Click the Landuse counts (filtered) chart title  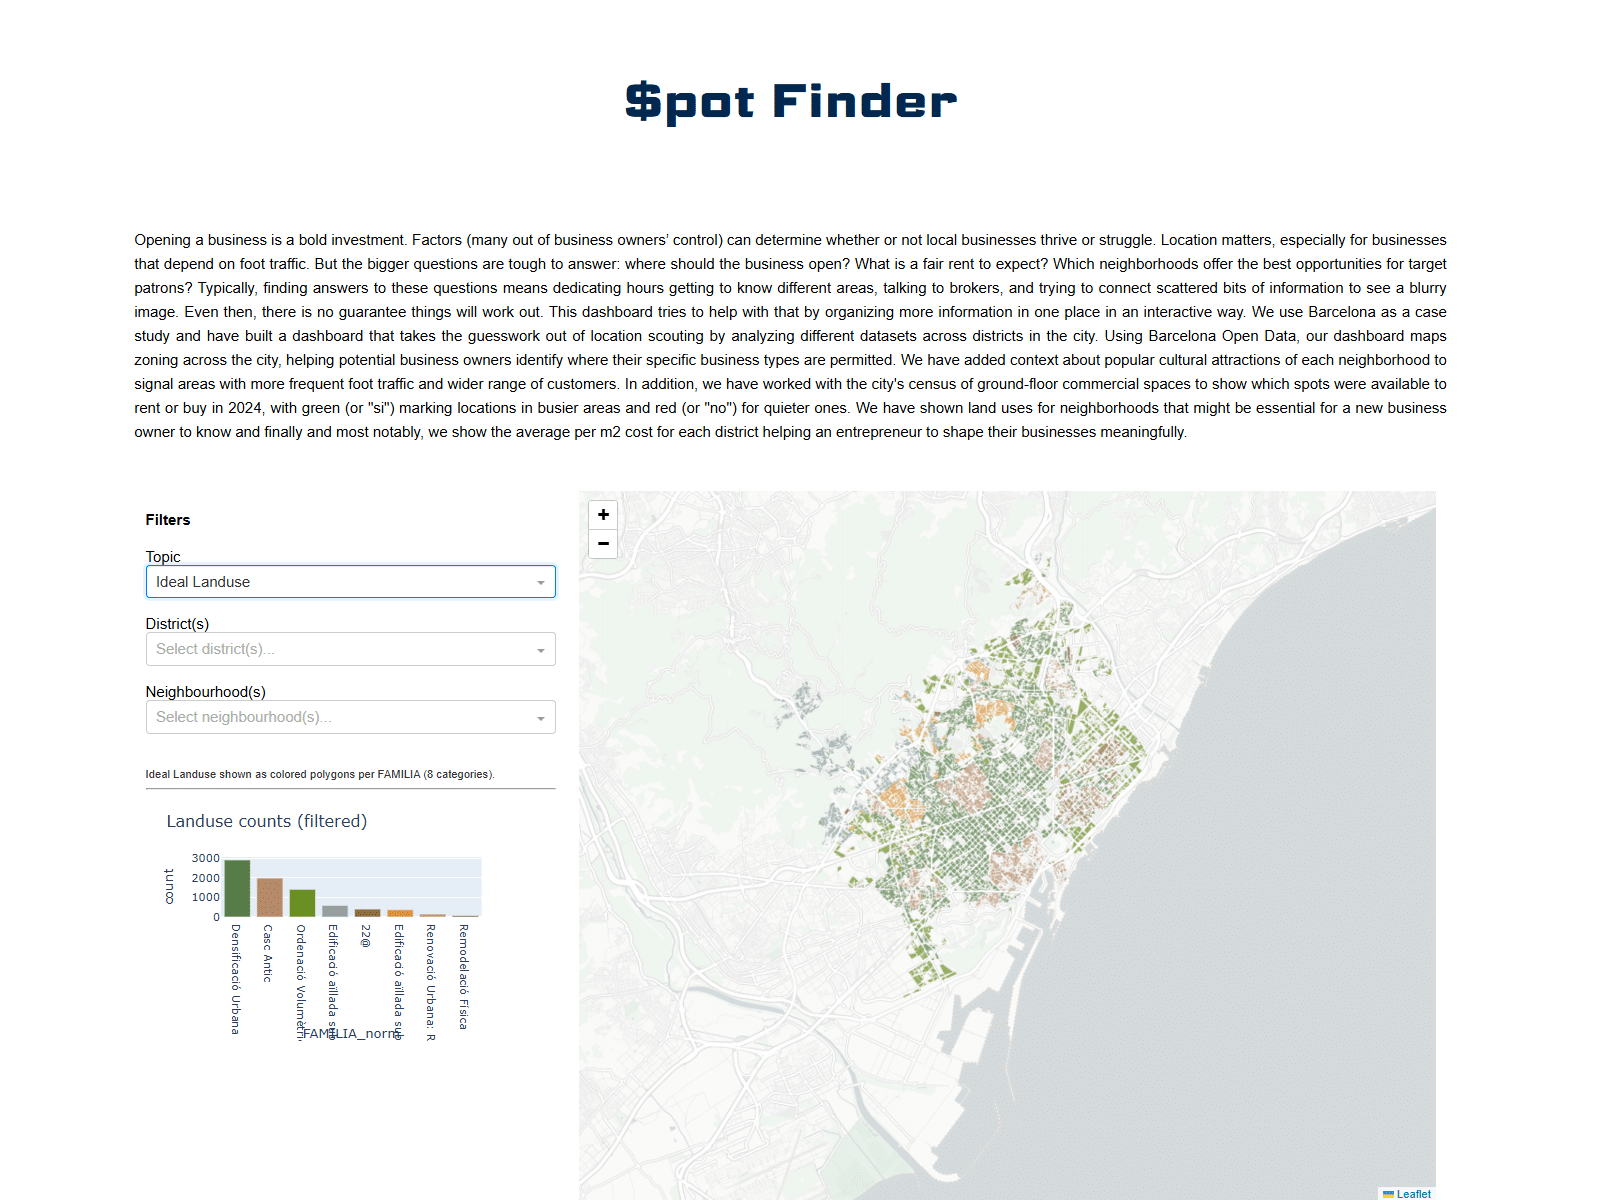(267, 821)
